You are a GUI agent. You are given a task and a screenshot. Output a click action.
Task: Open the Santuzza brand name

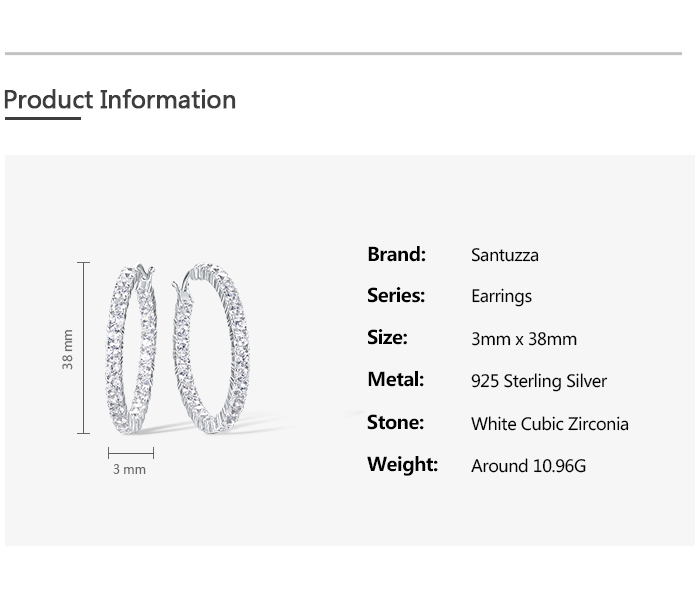click(x=504, y=255)
